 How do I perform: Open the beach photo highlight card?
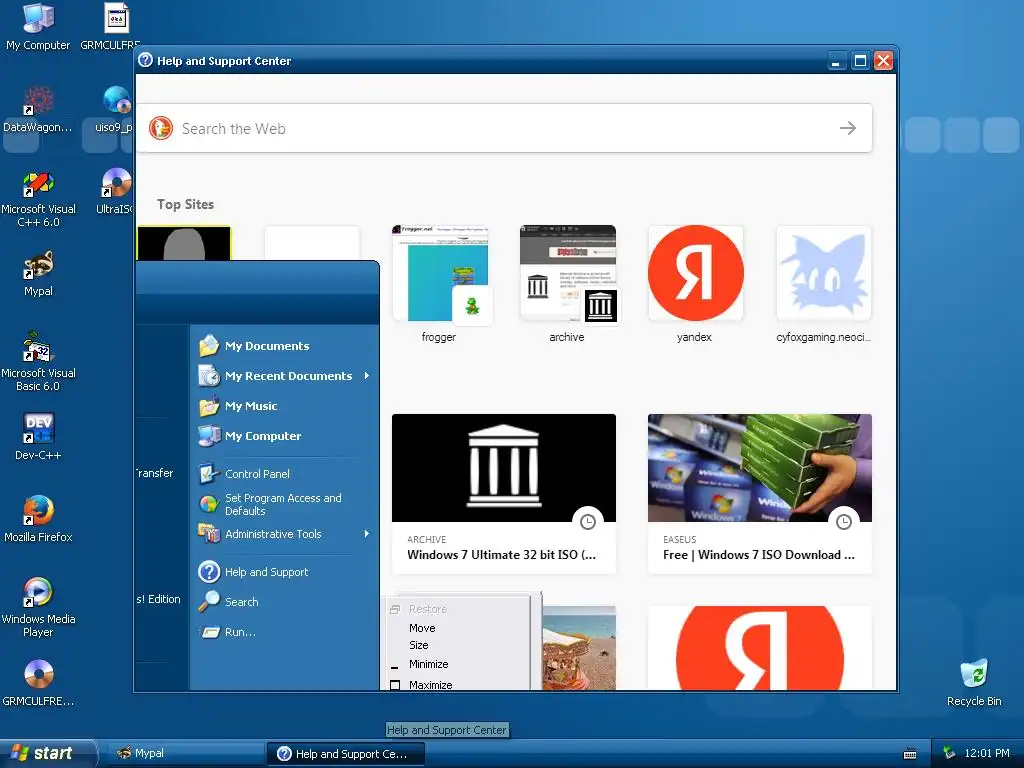(579, 647)
